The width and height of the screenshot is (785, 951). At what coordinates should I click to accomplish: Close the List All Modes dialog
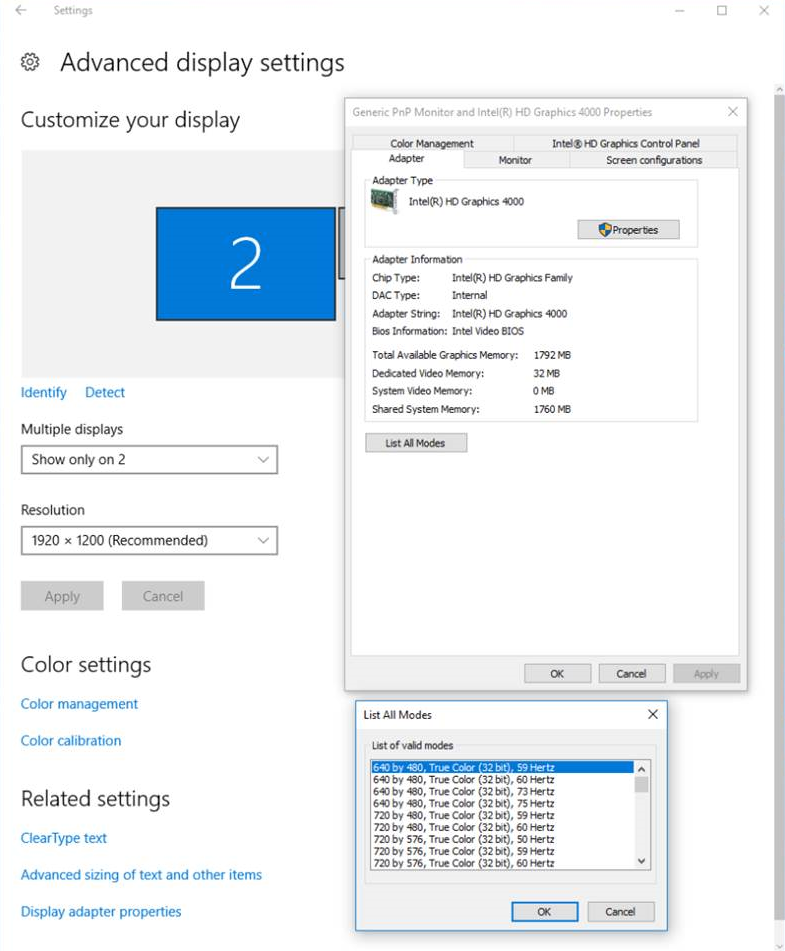tap(653, 715)
